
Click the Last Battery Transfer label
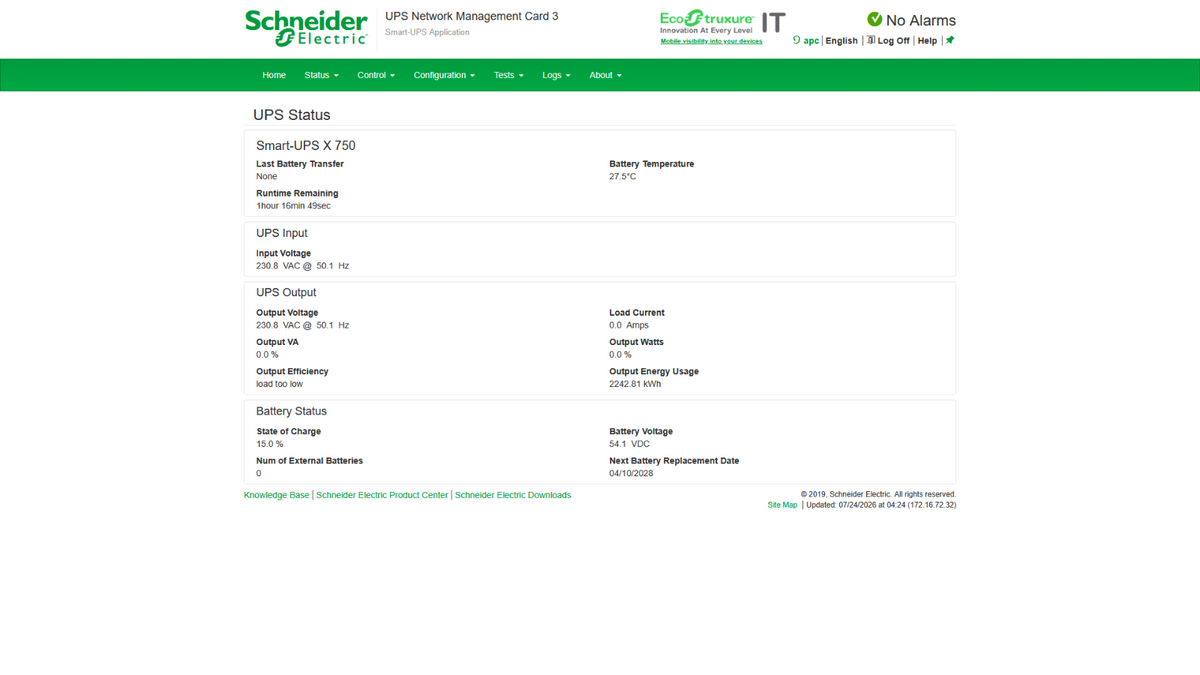[300, 164]
